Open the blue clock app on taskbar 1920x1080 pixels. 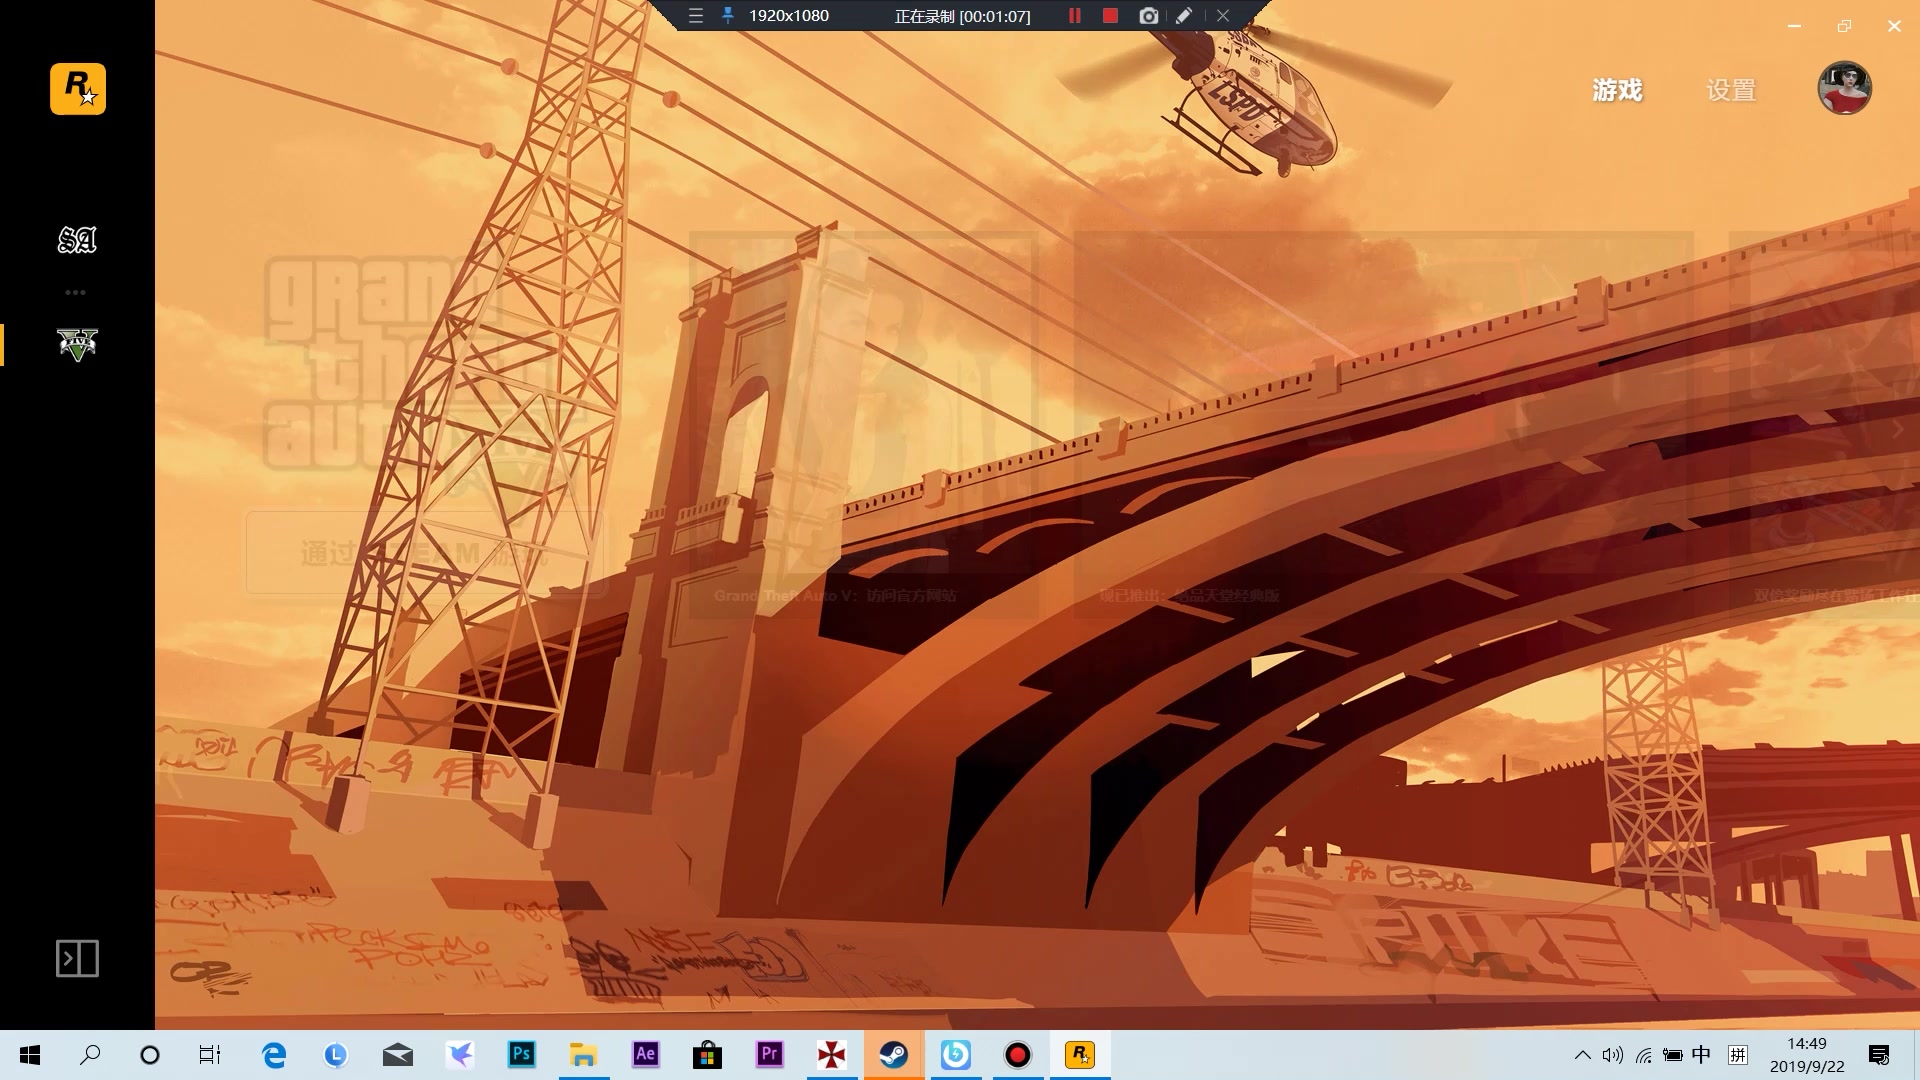pyautogui.click(x=336, y=1055)
